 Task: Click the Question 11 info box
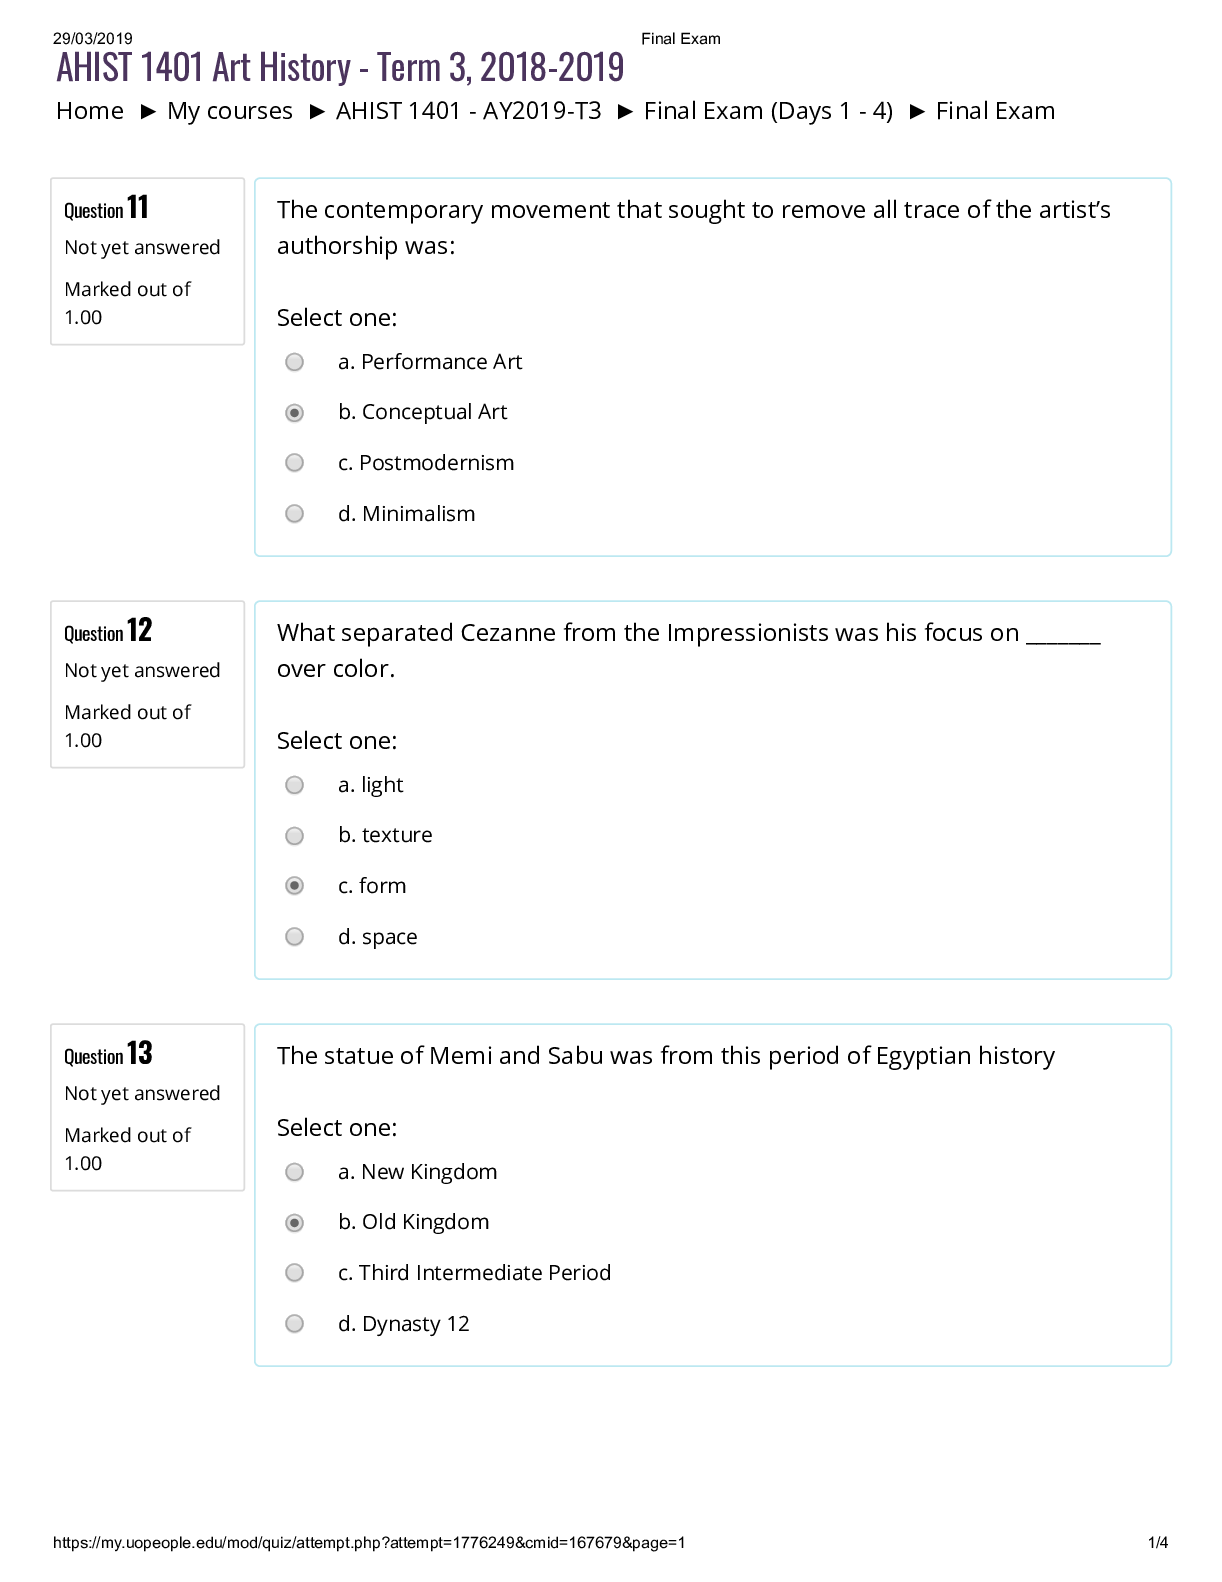[147, 261]
